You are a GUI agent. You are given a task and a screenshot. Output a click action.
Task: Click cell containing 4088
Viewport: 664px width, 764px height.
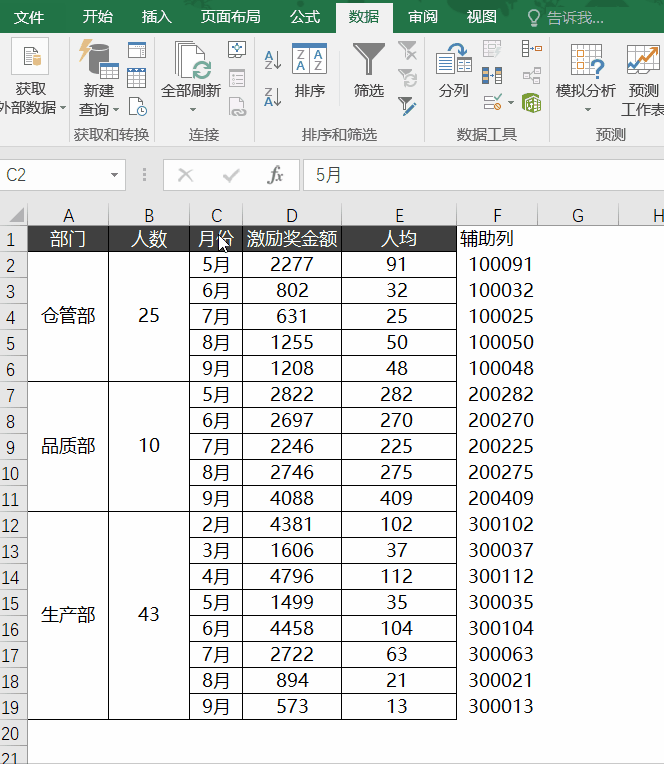(x=292, y=498)
